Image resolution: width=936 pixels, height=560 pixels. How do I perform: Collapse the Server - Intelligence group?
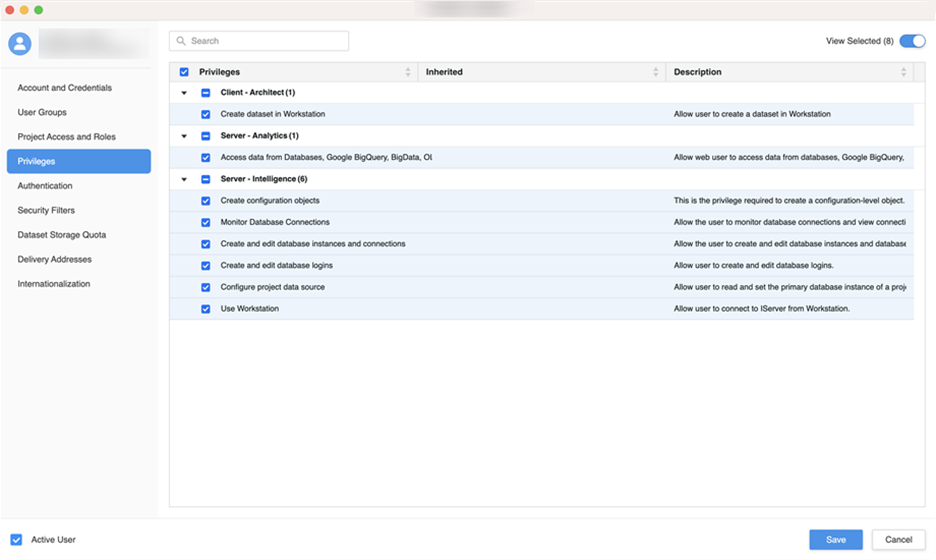click(x=184, y=179)
